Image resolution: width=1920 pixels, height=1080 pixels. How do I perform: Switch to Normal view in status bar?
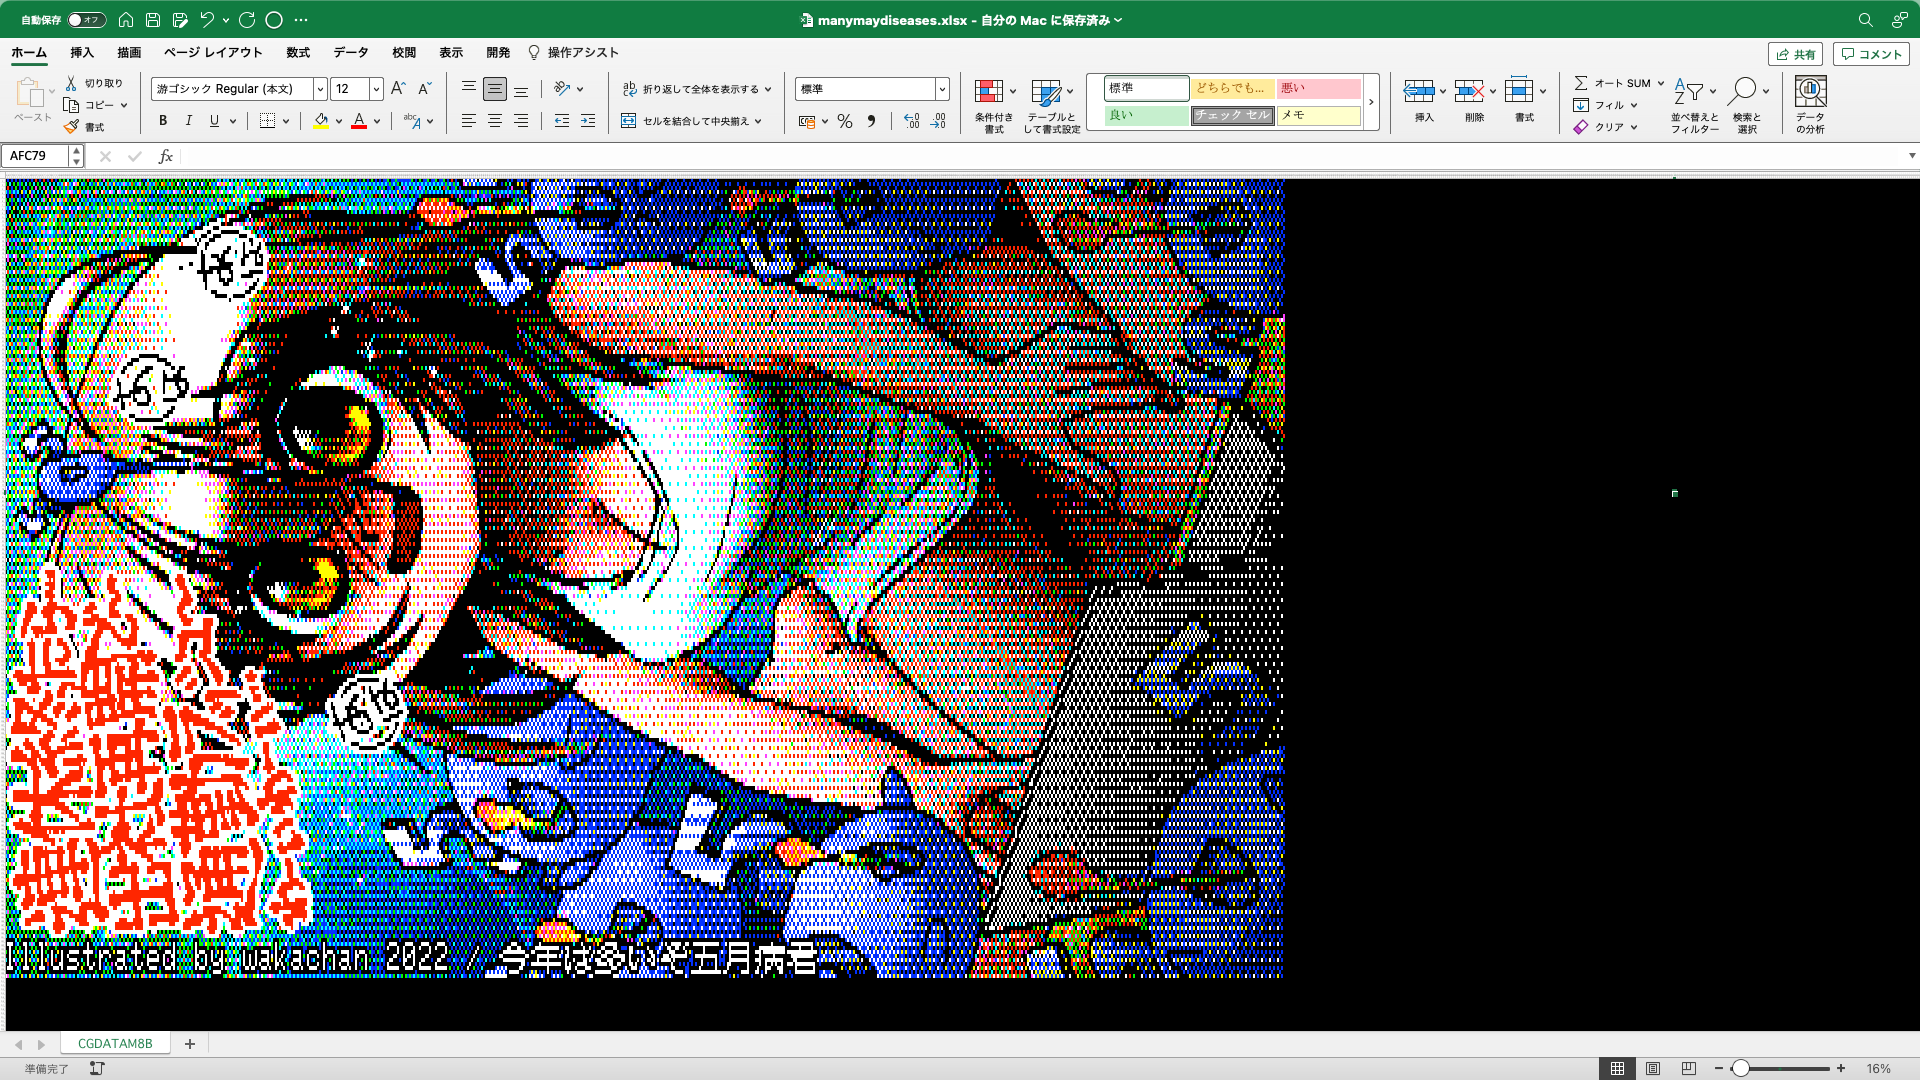[x=1617, y=1069]
